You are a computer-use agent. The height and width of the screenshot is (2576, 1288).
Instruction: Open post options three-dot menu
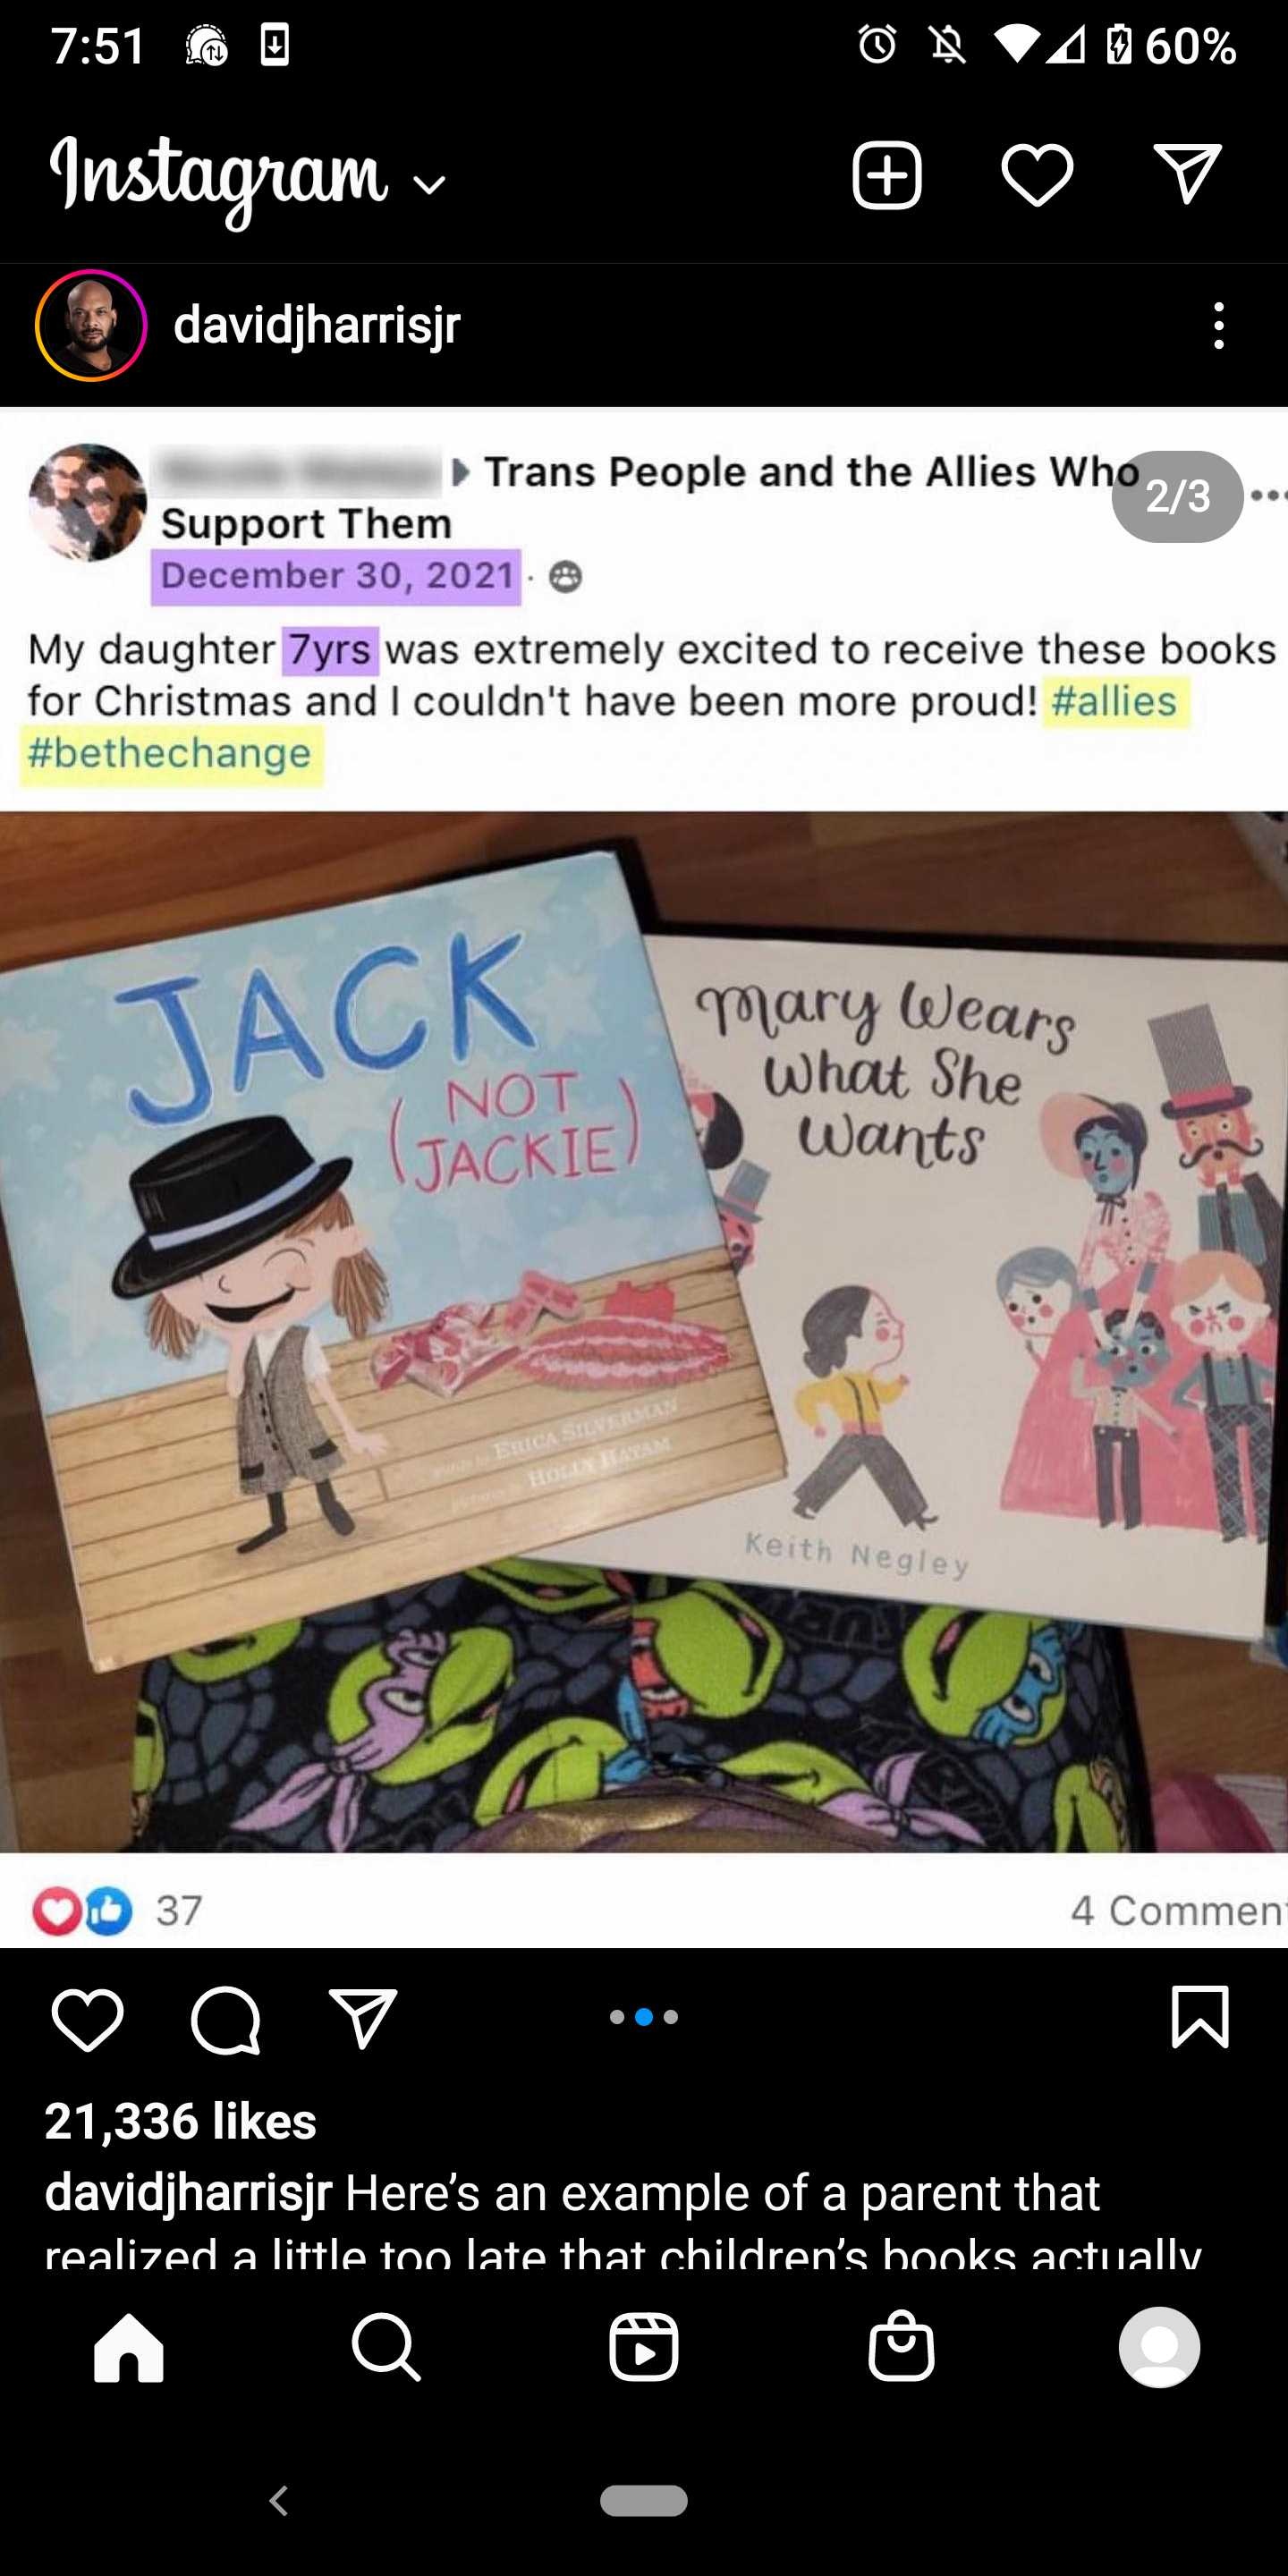click(1218, 325)
